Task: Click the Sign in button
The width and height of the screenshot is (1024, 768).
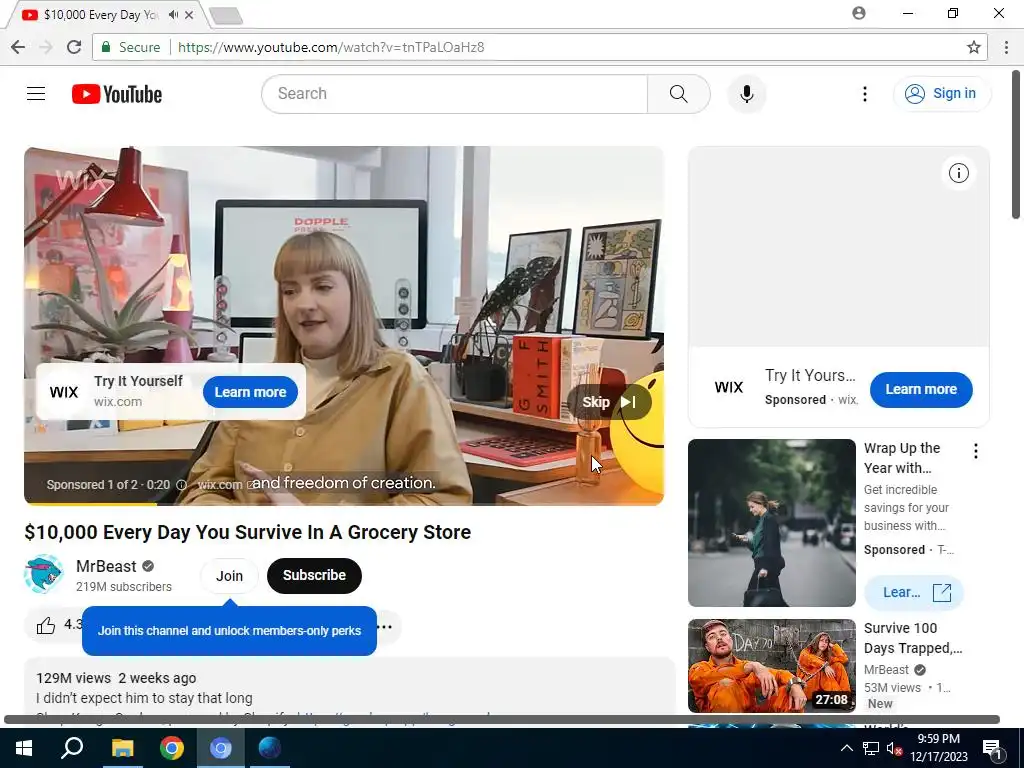Action: pos(942,93)
